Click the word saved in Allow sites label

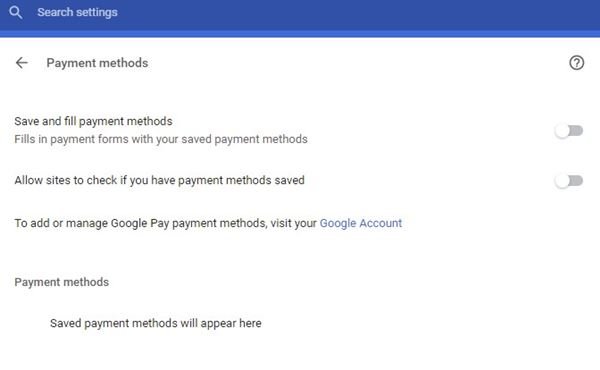pyautogui.click(x=289, y=180)
